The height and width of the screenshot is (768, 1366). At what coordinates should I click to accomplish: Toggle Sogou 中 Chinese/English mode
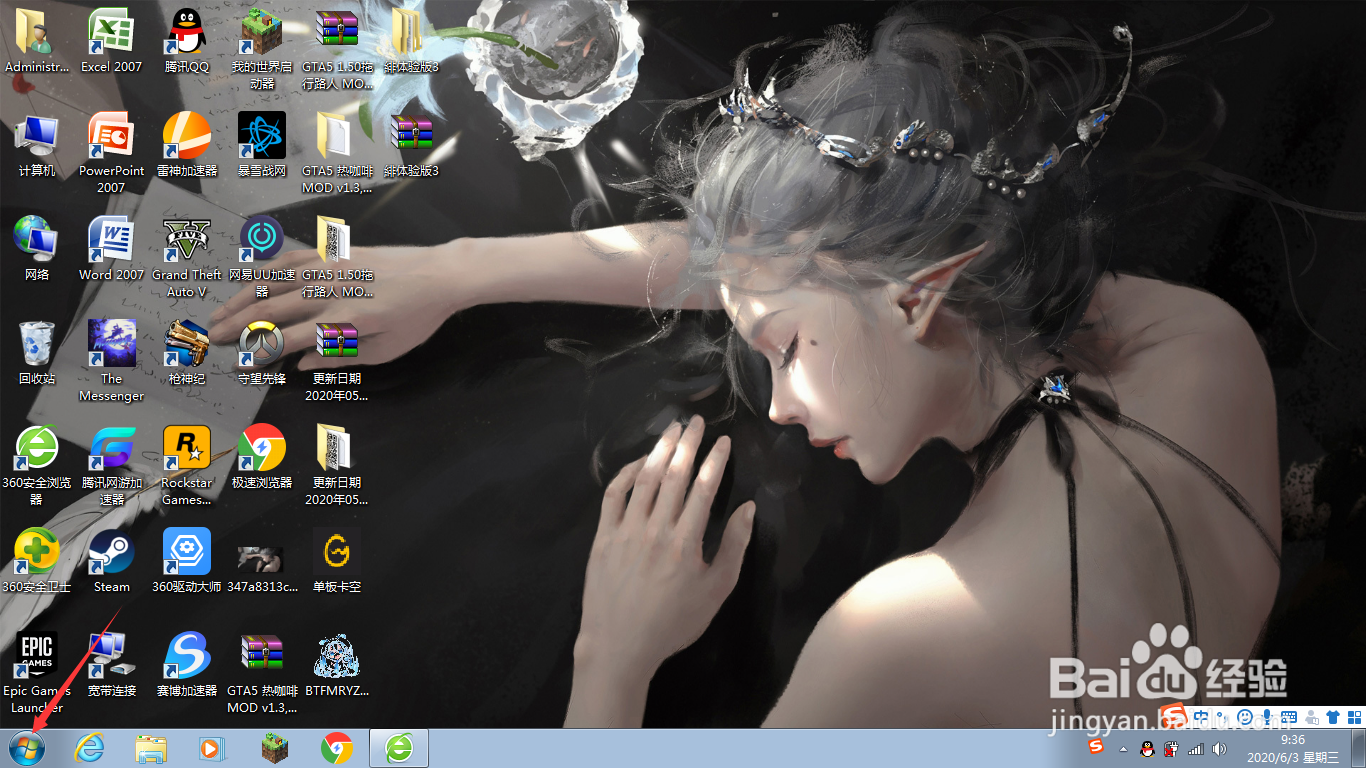coord(1201,716)
